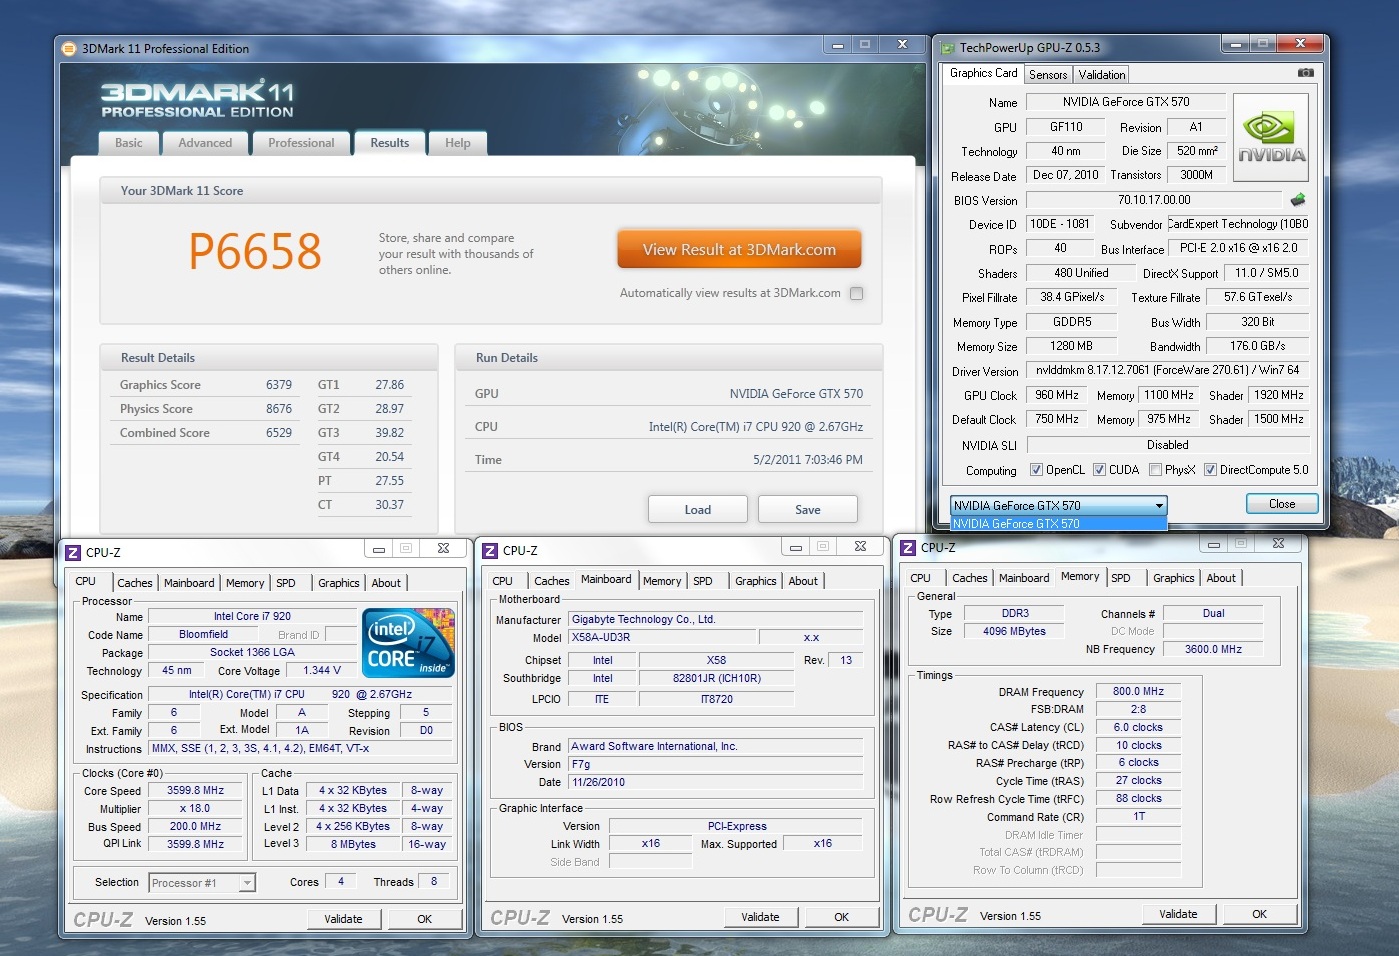Click the 3DMark 11 Professional Edition logo
Screen dimensions: 1399x956
tap(197, 99)
